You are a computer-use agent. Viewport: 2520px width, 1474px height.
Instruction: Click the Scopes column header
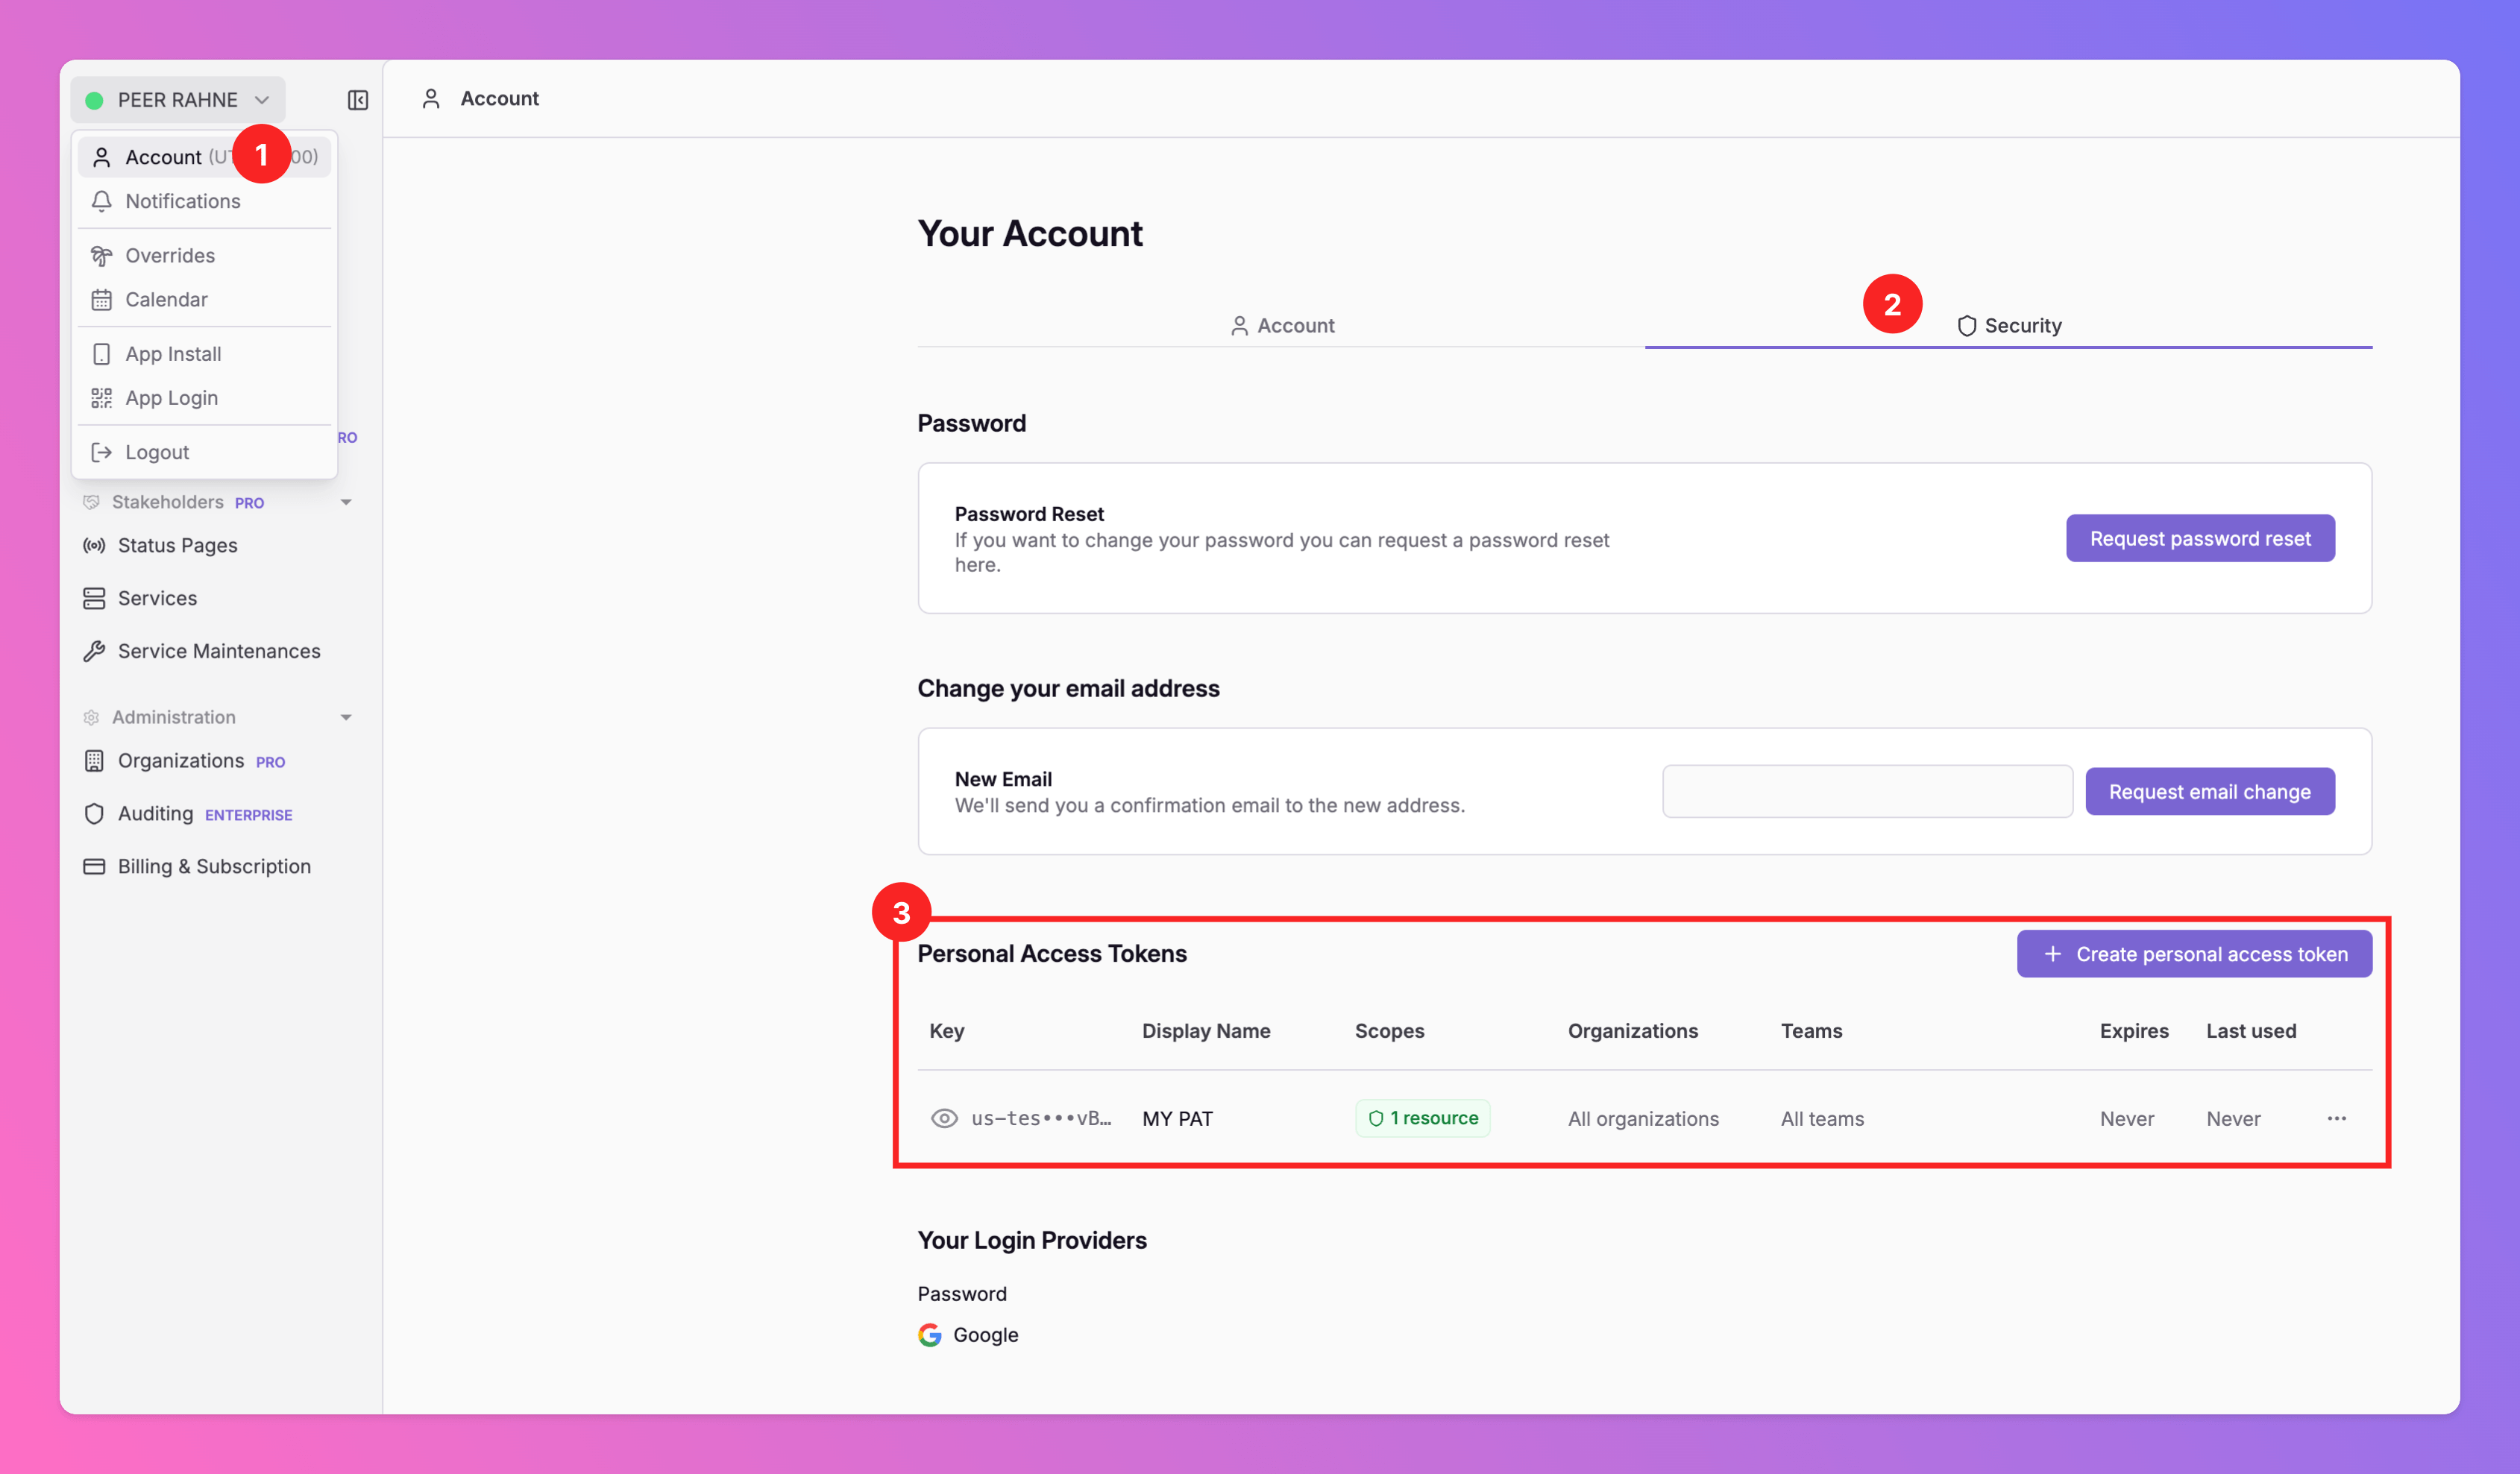[x=1389, y=1031]
